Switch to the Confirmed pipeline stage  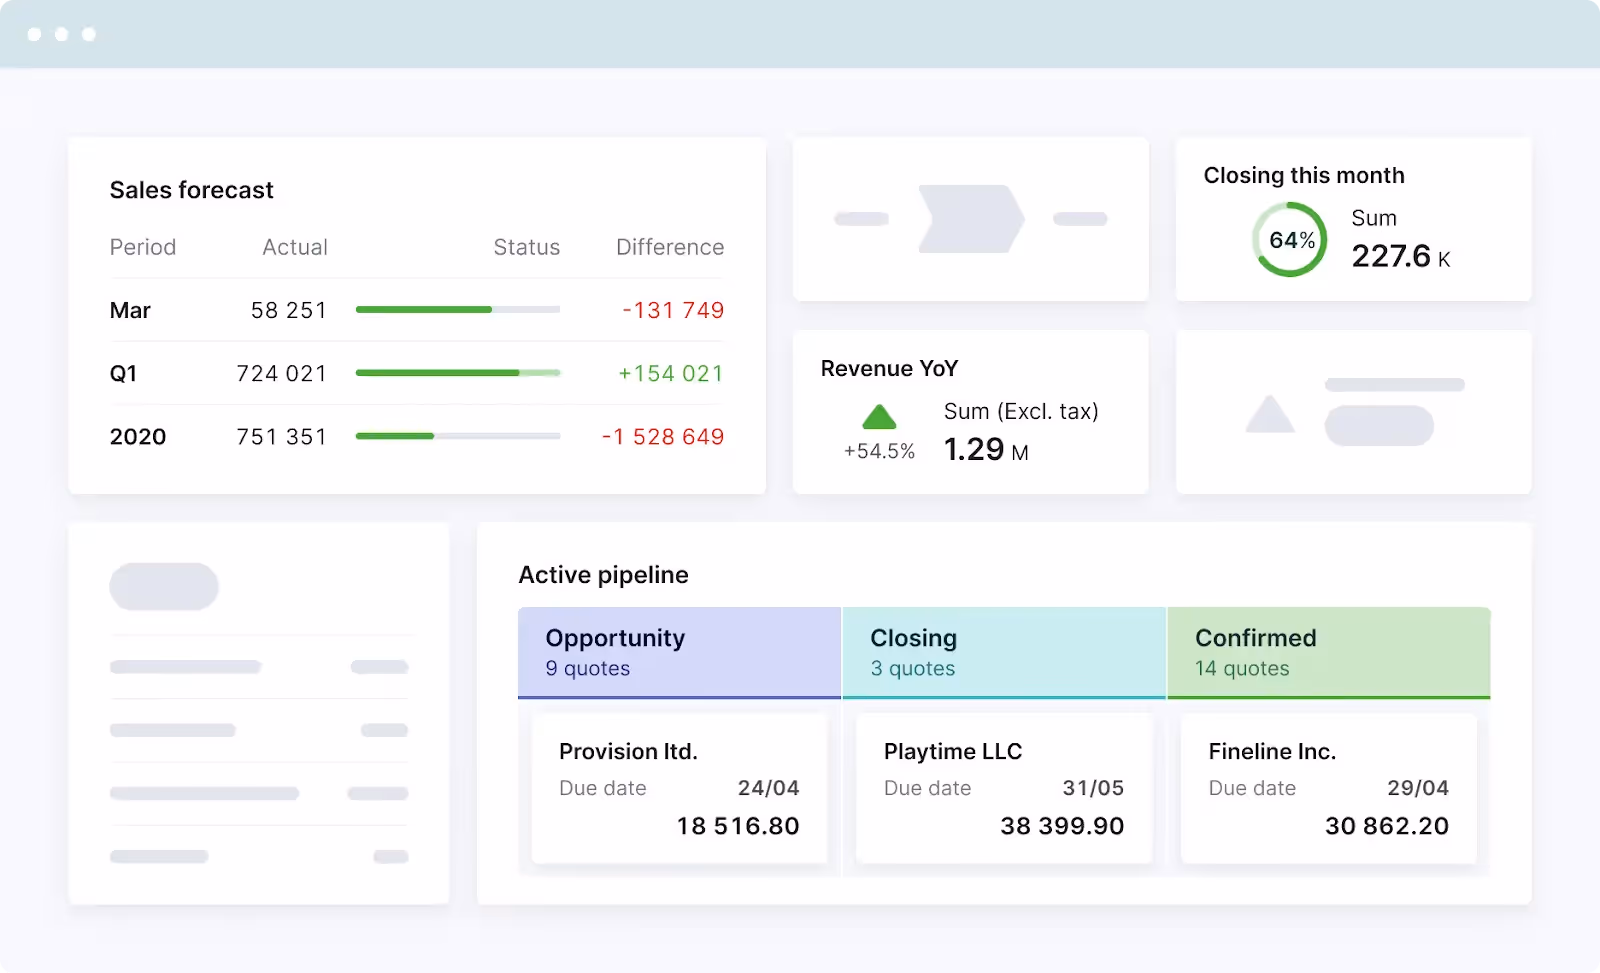pos(1330,652)
